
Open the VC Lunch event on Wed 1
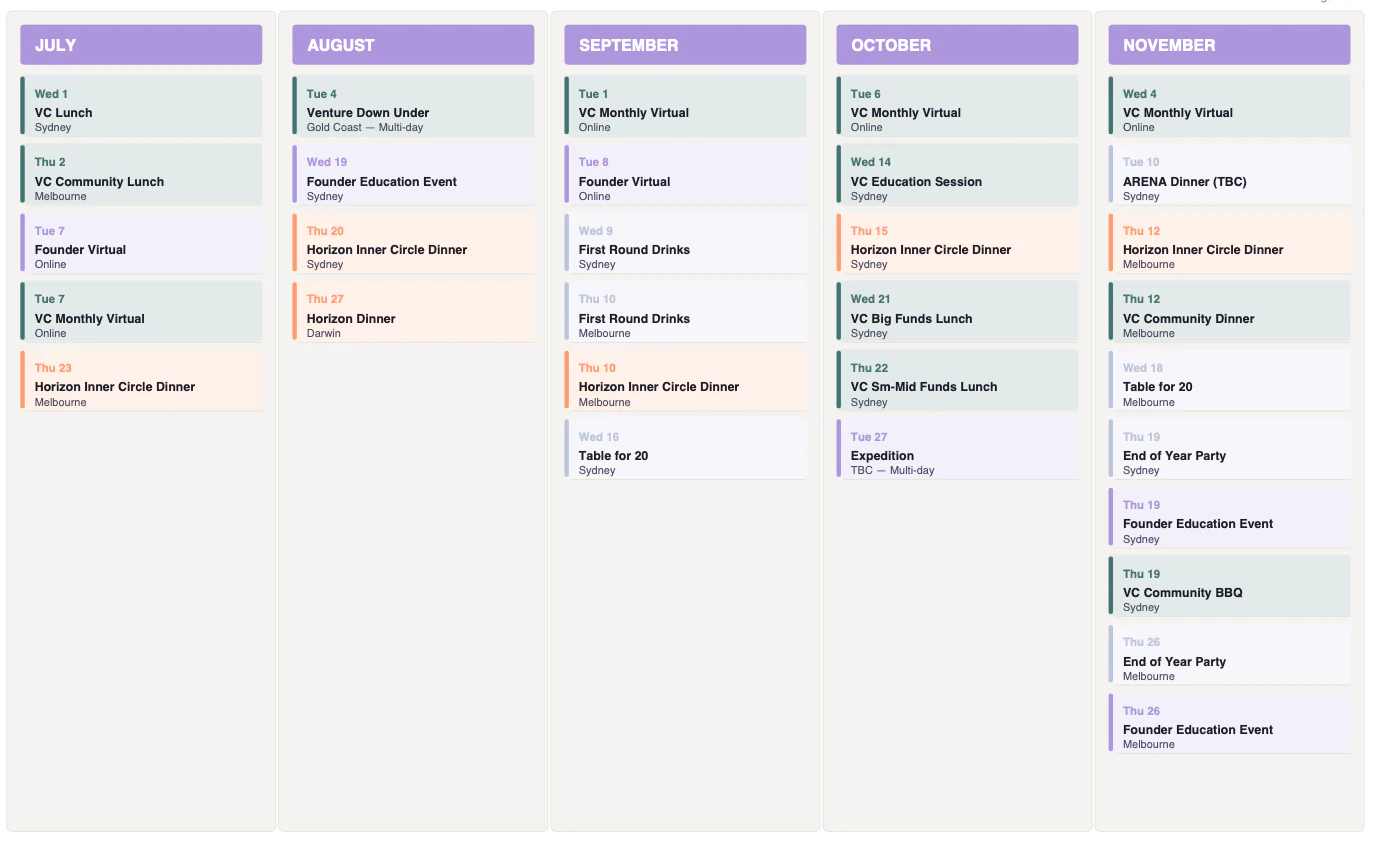[141, 106]
